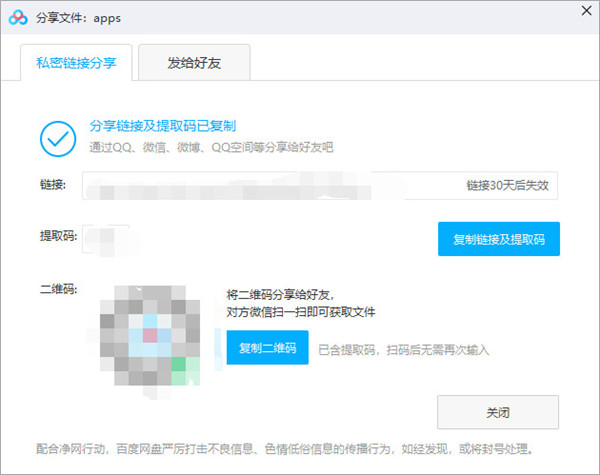
Task: Click the Baidu Netdisk cloud logo icon
Action: point(18,18)
